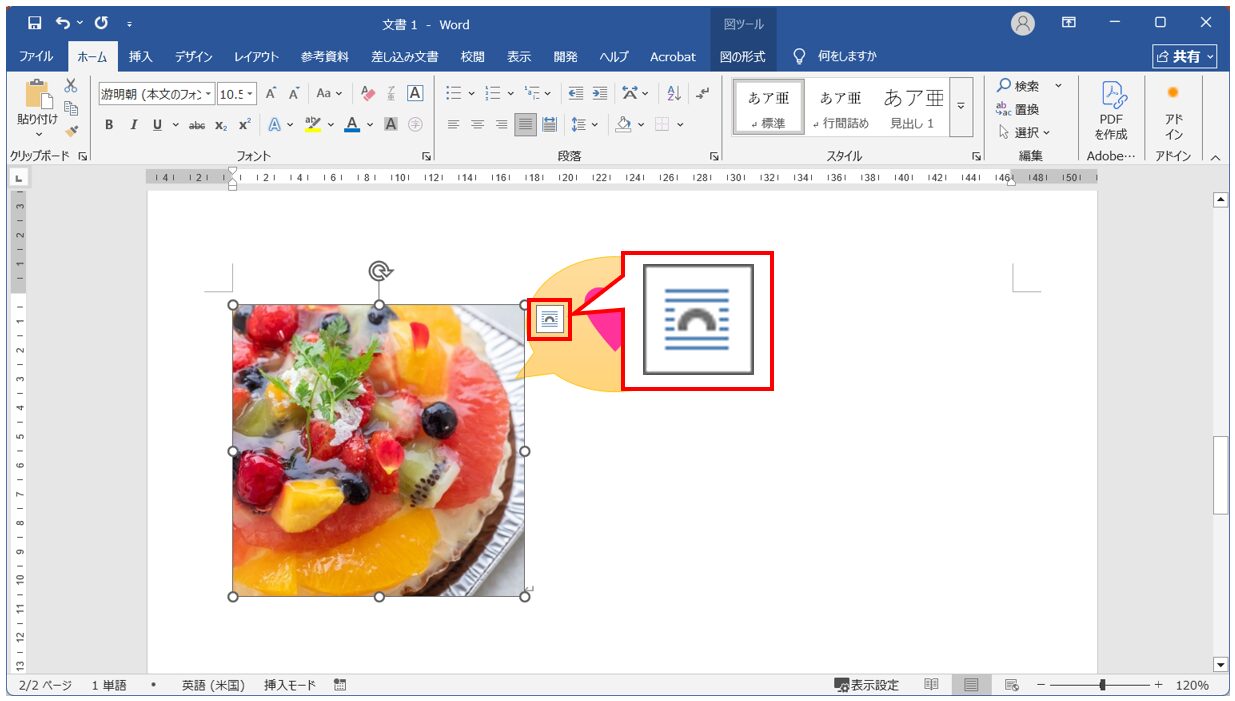Sort text with the A-Z icon
1235x701 pixels.
(x=673, y=94)
